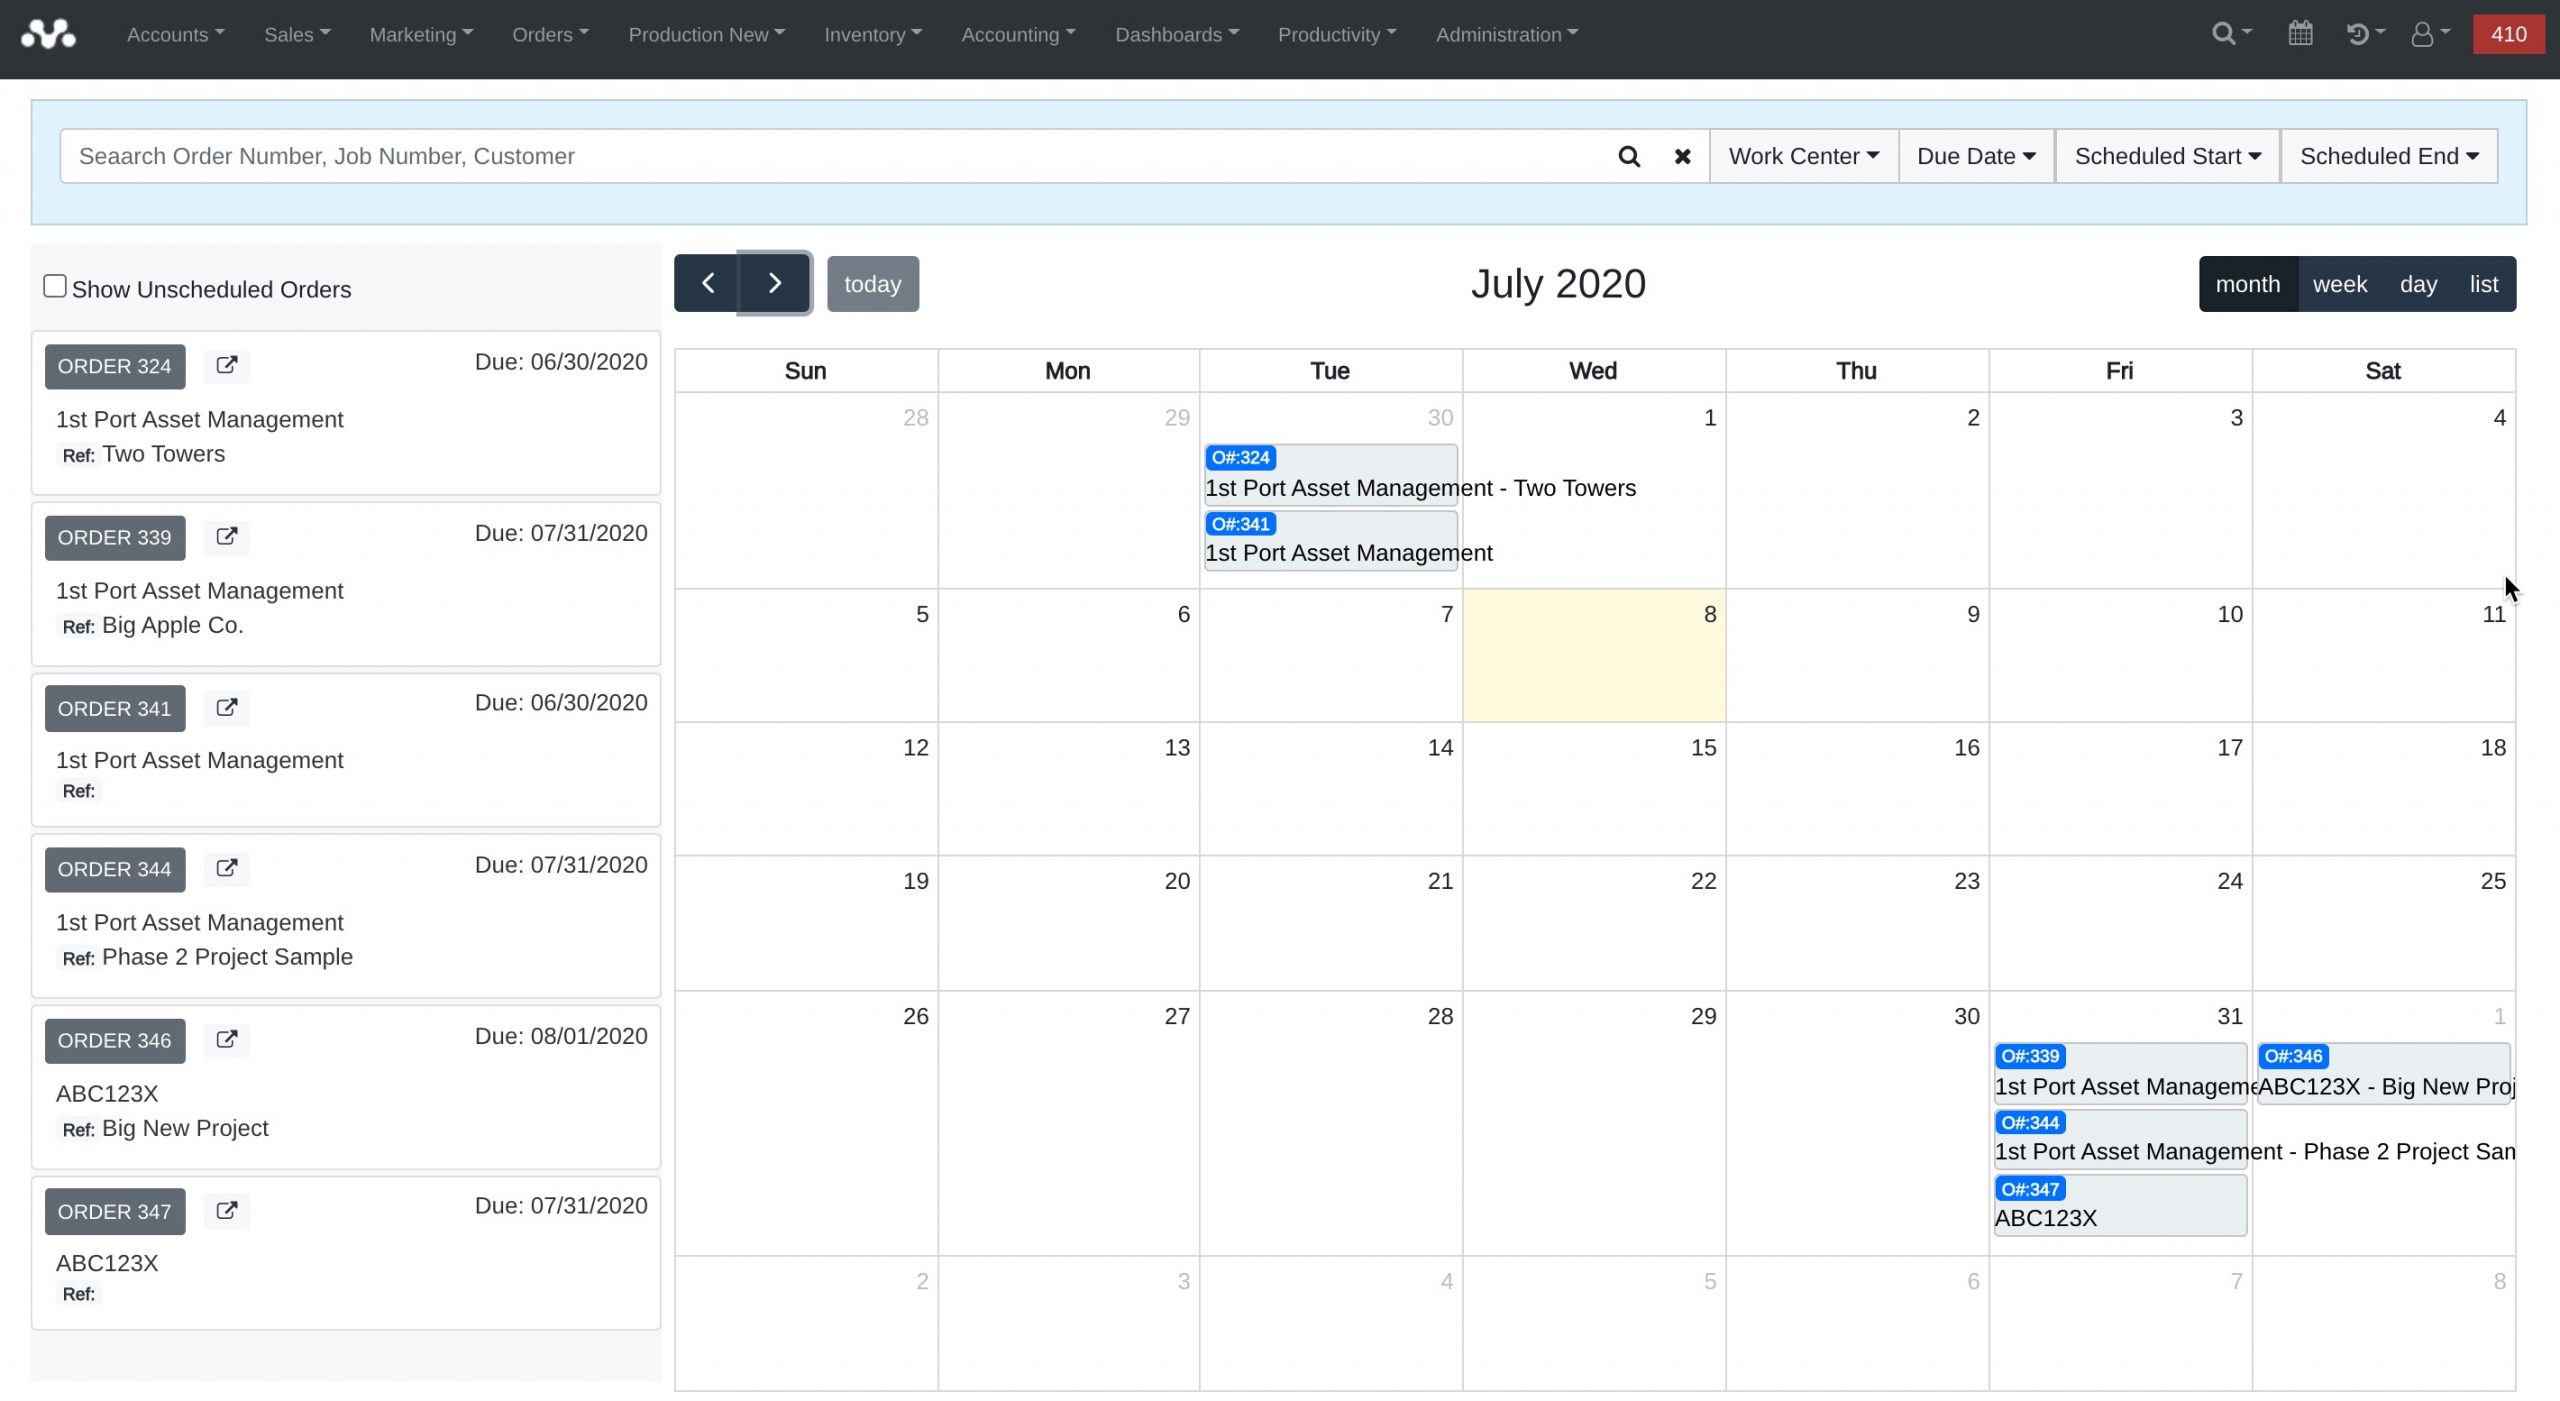Click O#:347 badge on July 31
Viewport: 2560px width, 1401px height.
point(2030,1189)
